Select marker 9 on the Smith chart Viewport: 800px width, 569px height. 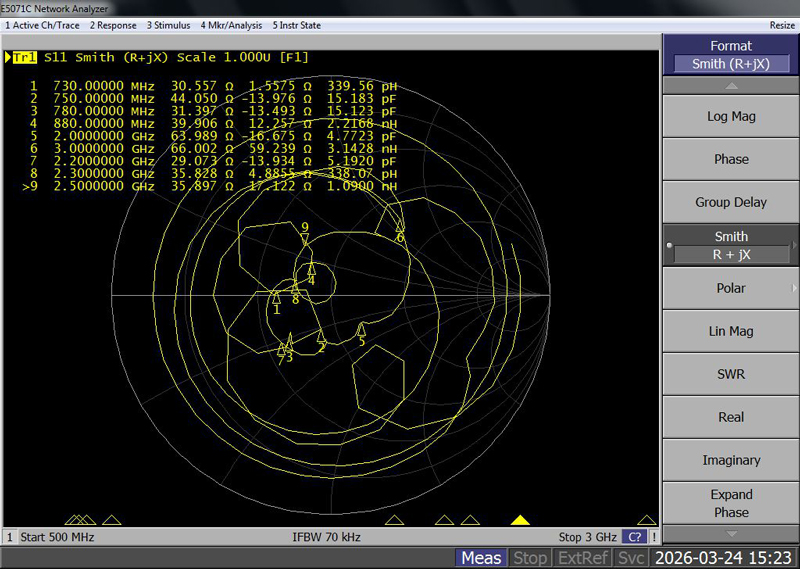pyautogui.click(x=305, y=239)
